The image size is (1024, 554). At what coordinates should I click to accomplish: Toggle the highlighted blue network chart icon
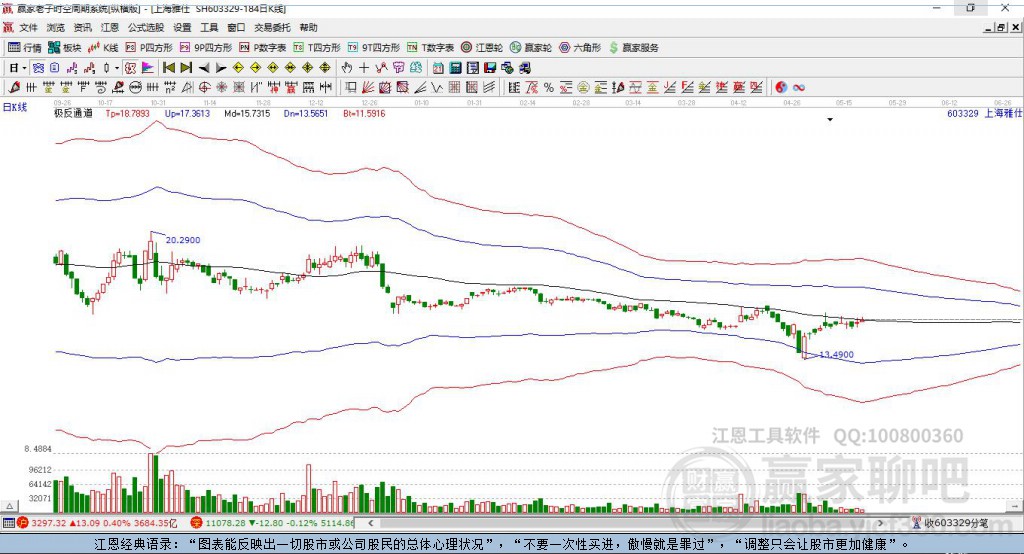point(38,68)
